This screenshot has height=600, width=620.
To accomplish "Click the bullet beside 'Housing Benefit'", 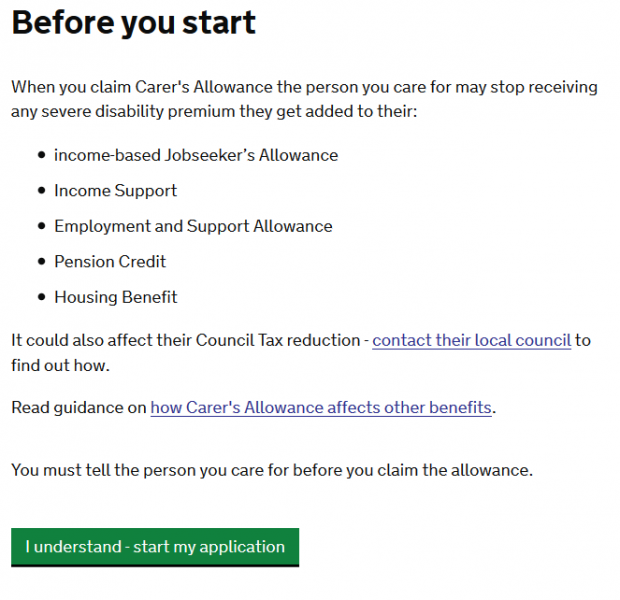I will pos(41,297).
